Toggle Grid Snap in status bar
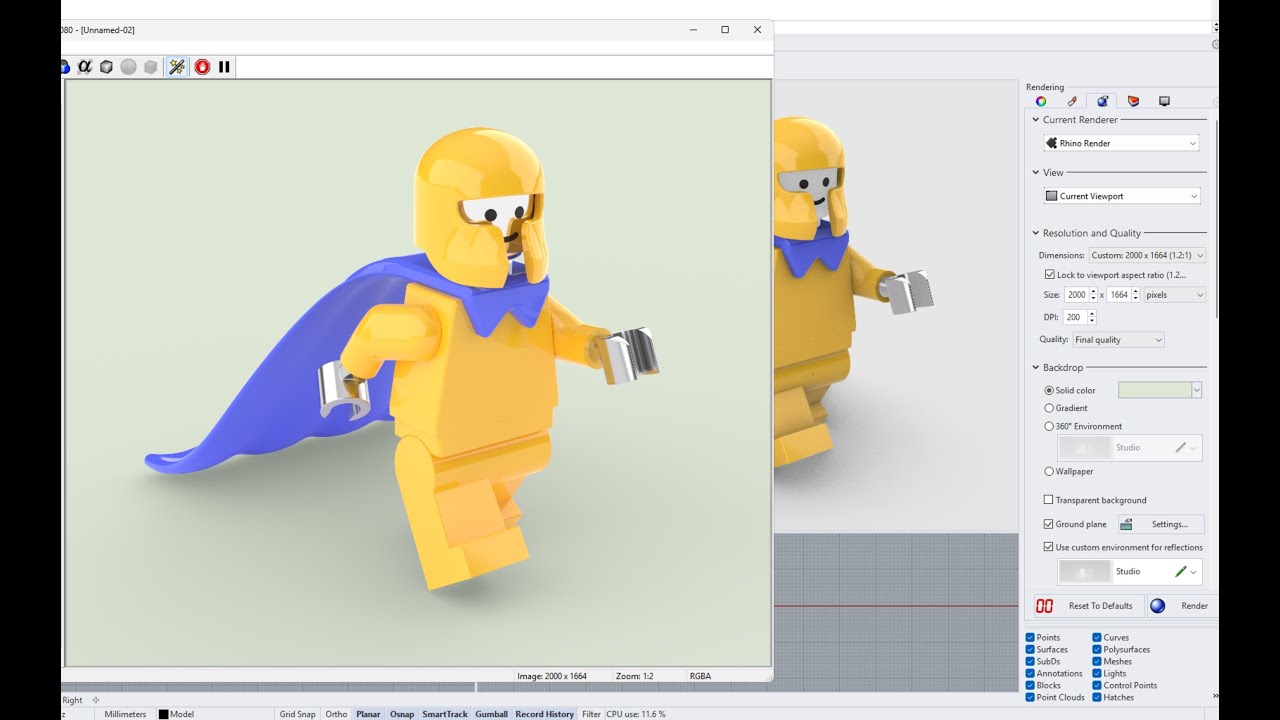 click(298, 714)
